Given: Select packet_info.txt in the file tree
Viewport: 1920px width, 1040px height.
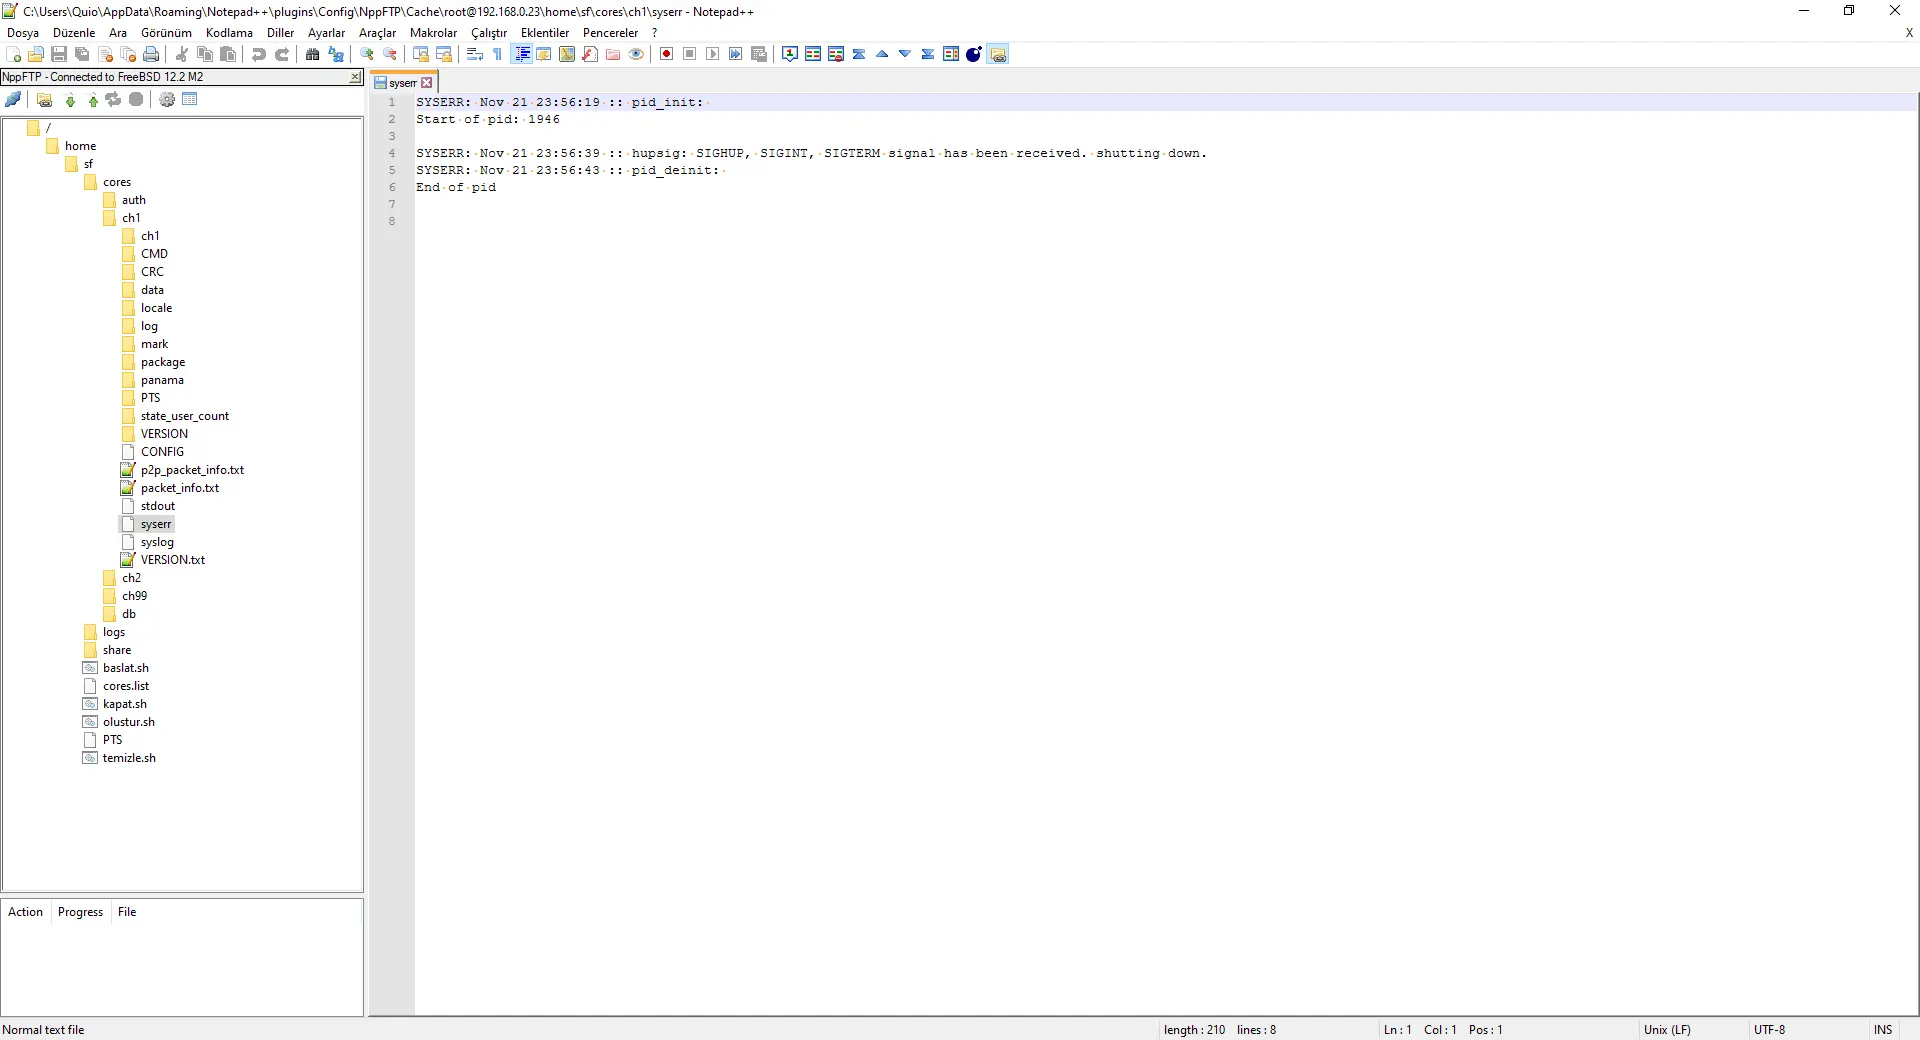Looking at the screenshot, I should (x=180, y=488).
